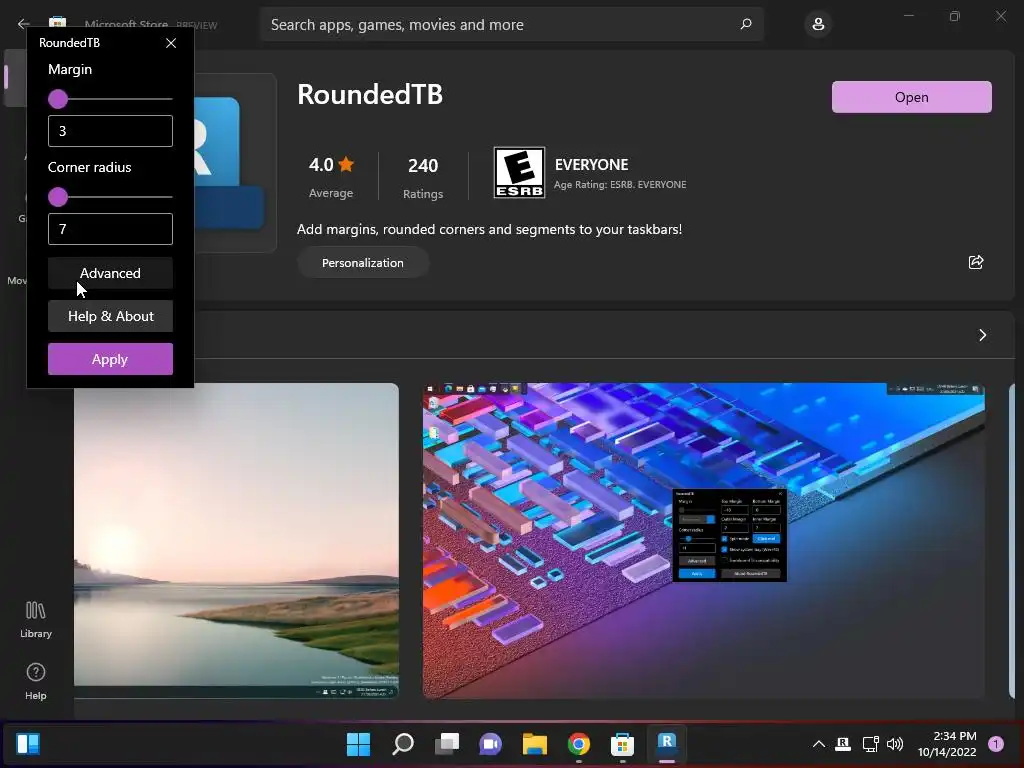Open Task View on the taskbar
This screenshot has width=1024, height=768.
click(447, 744)
